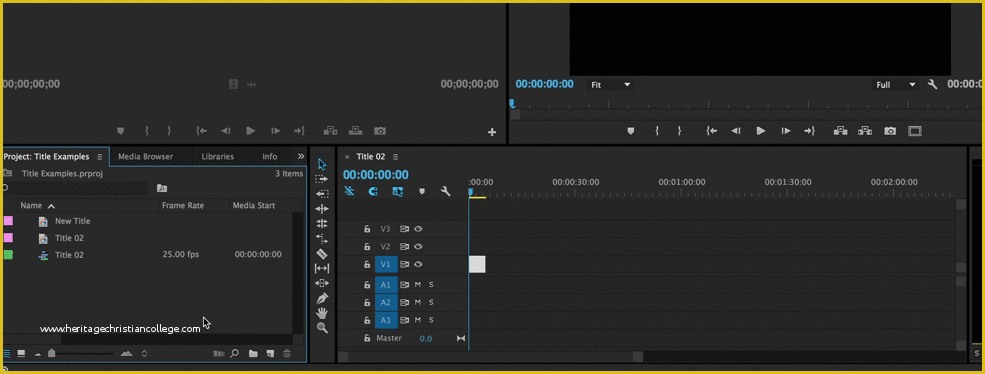Export frame from Source Monitor camera icon
The image size is (985, 374).
(x=380, y=131)
